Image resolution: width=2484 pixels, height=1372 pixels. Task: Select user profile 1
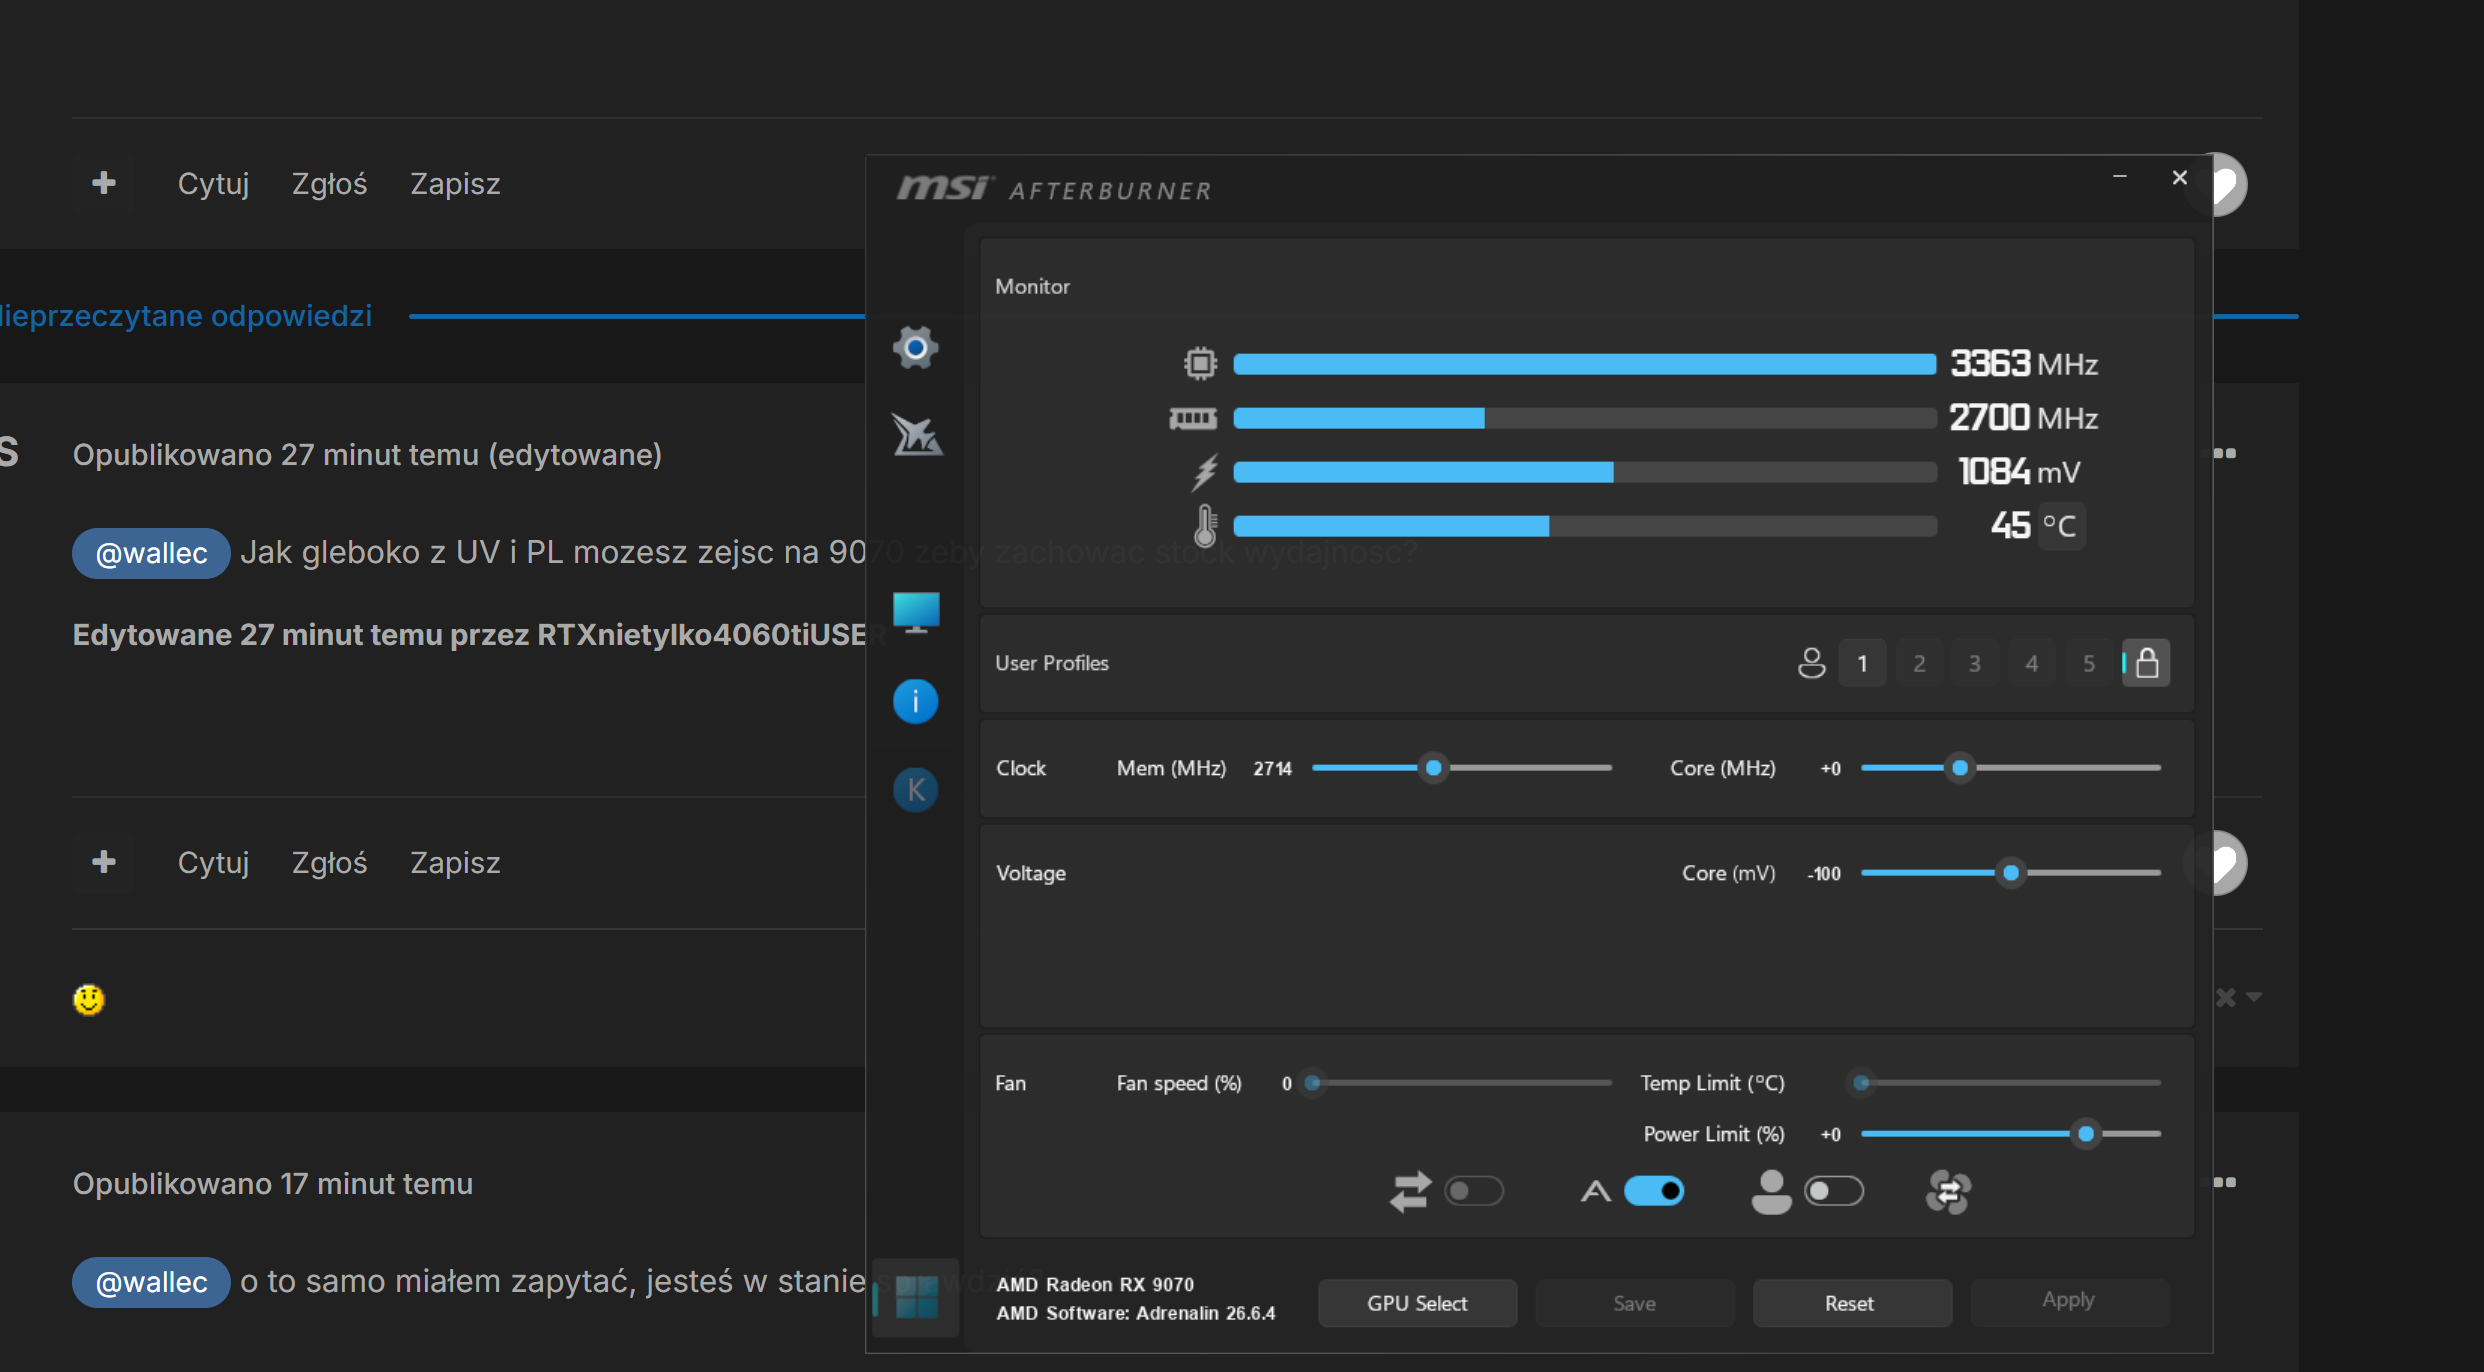[x=1862, y=663]
